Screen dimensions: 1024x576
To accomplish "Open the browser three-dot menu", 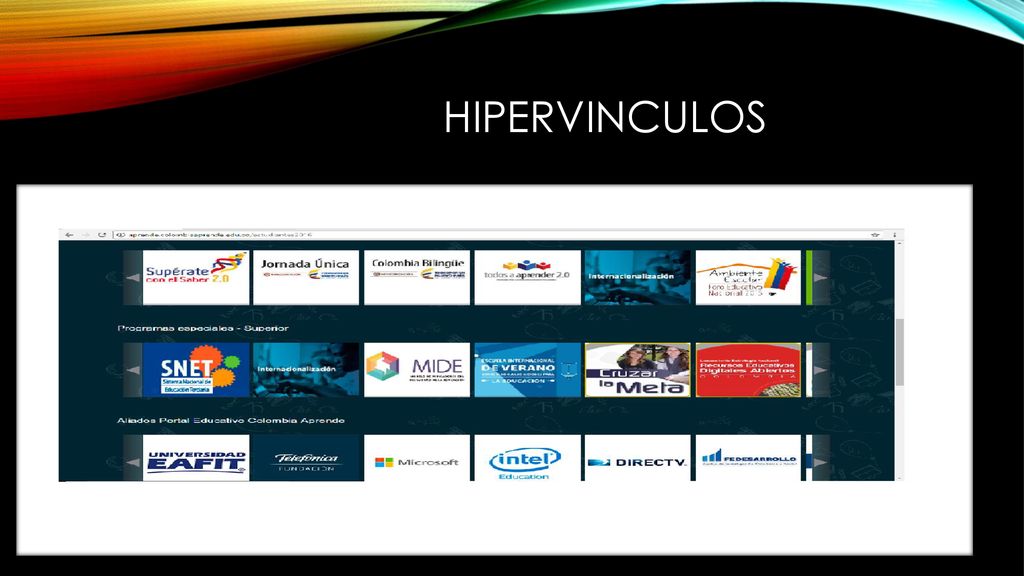I will click(x=895, y=234).
